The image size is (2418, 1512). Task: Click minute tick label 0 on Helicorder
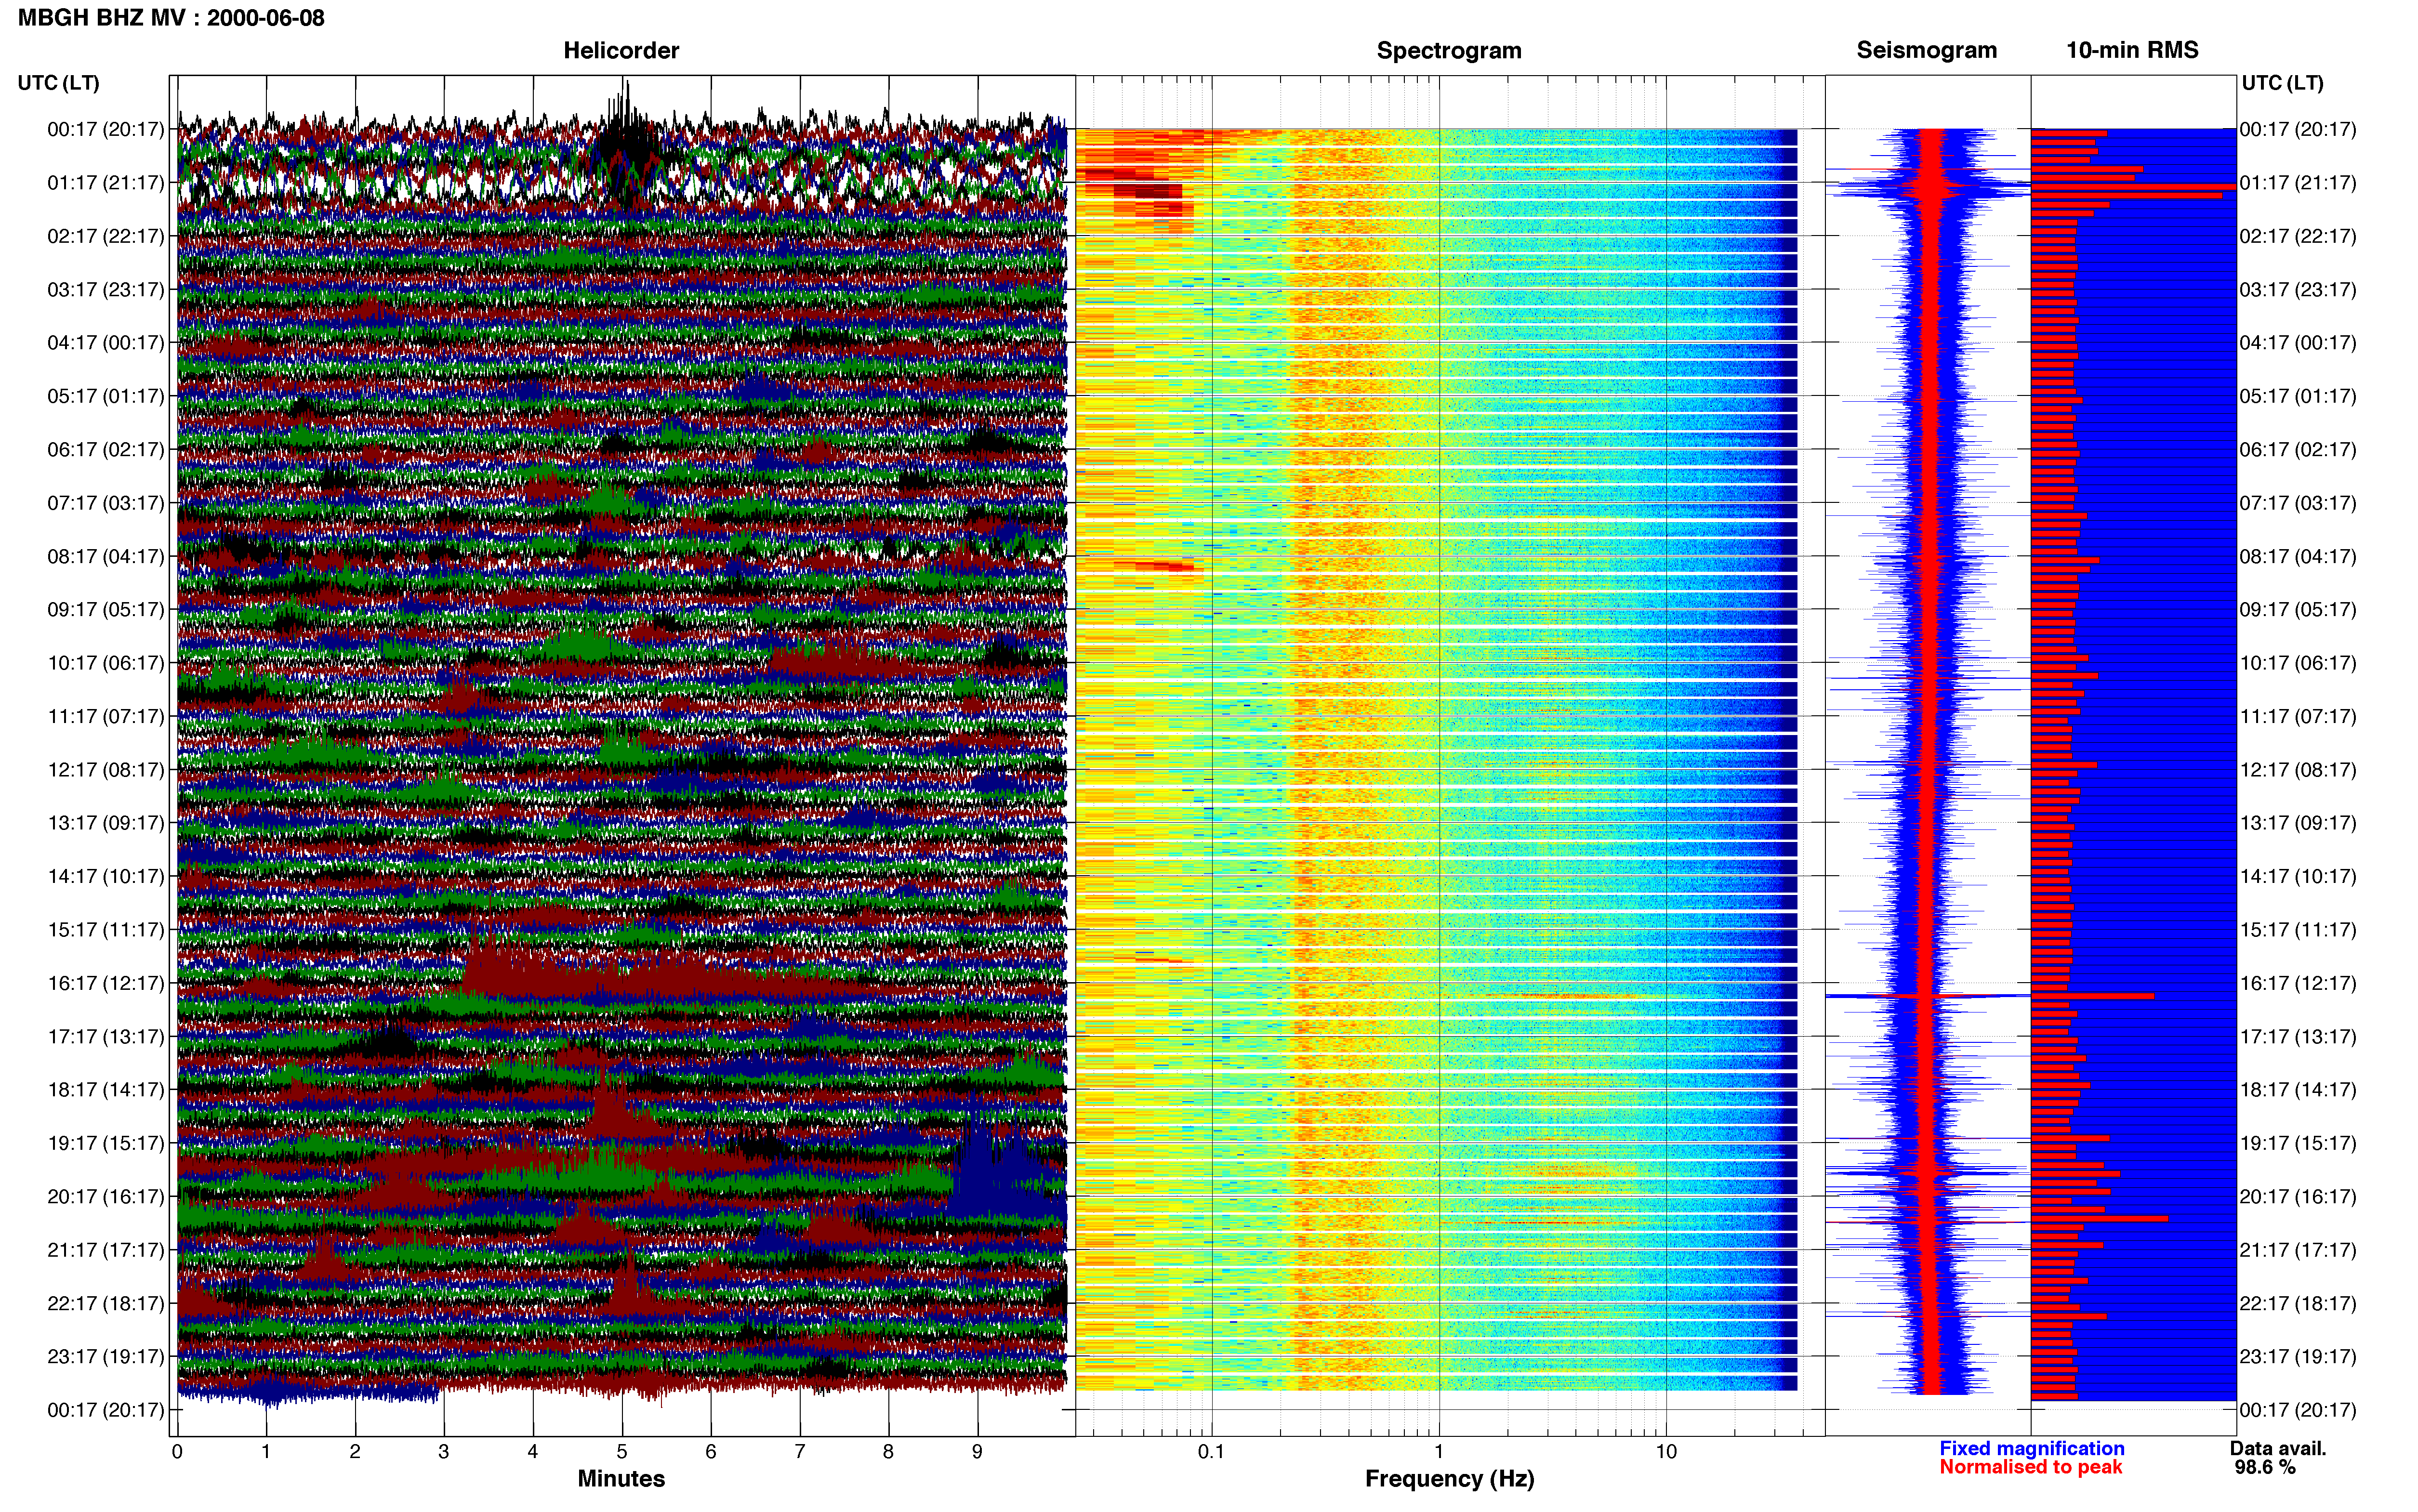point(177,1452)
